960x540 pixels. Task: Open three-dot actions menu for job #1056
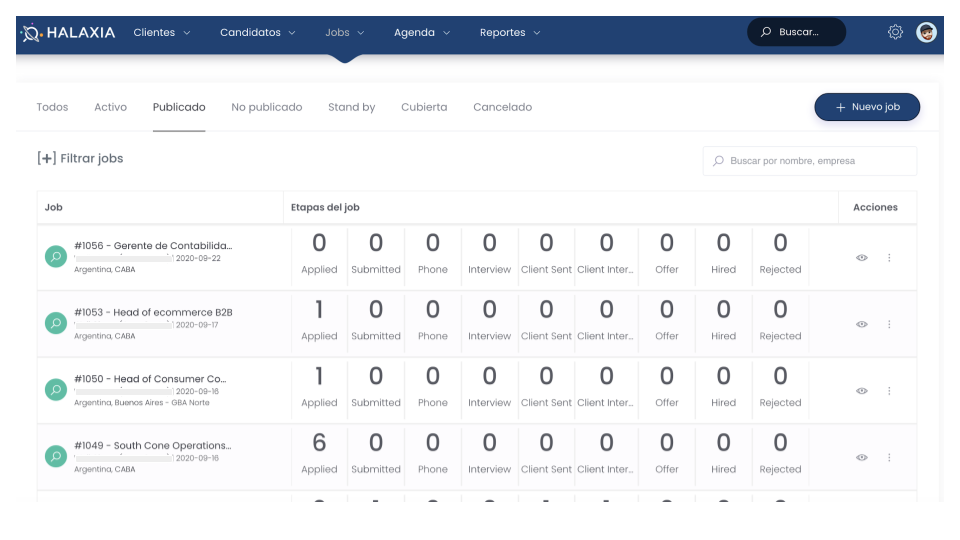[x=889, y=257]
